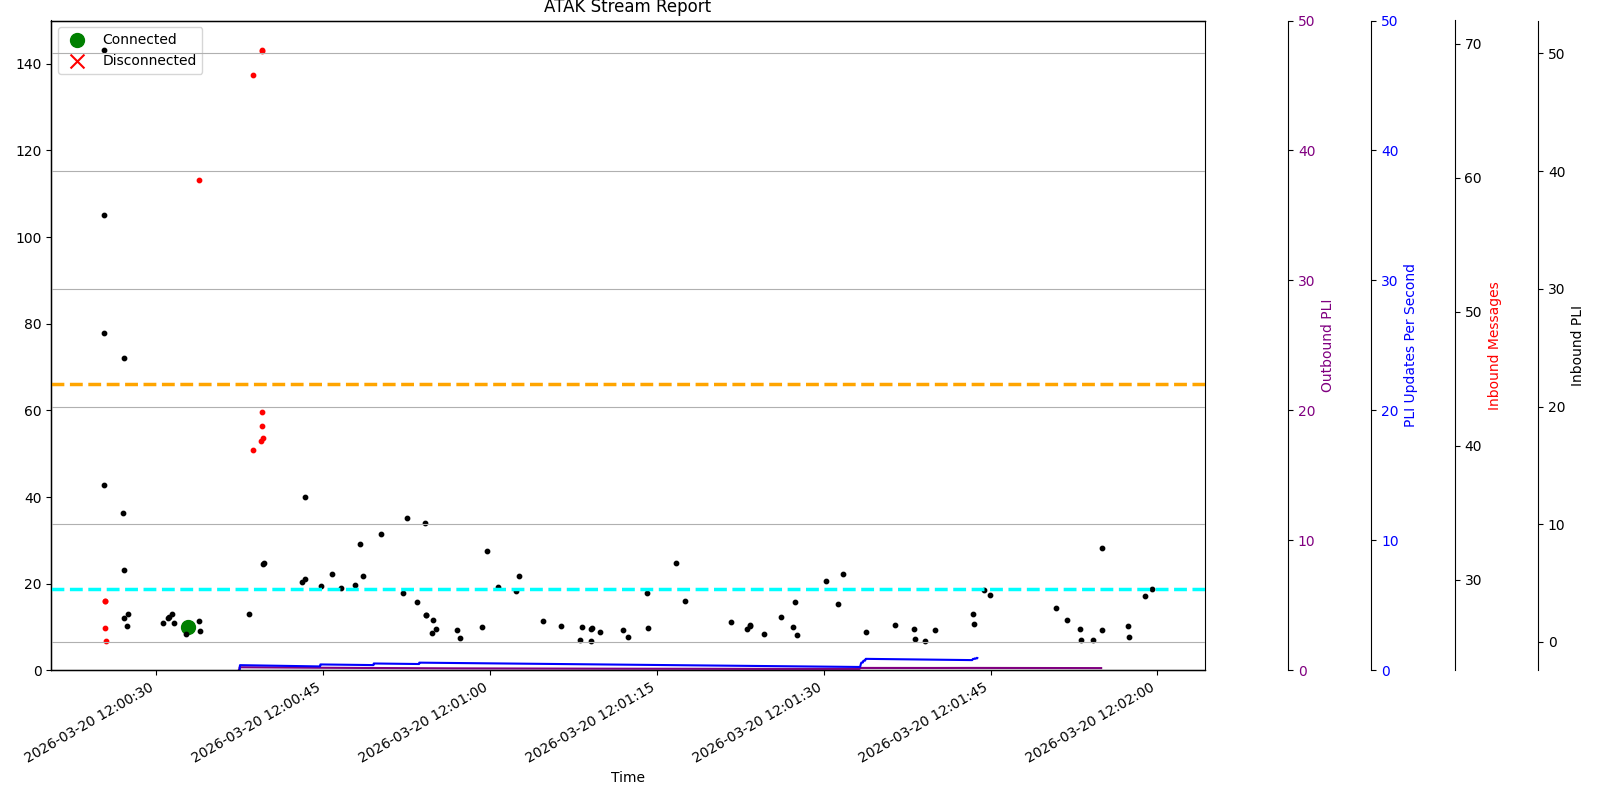Select the "Connected" legend text
1600x800 pixels.
[x=139, y=40]
